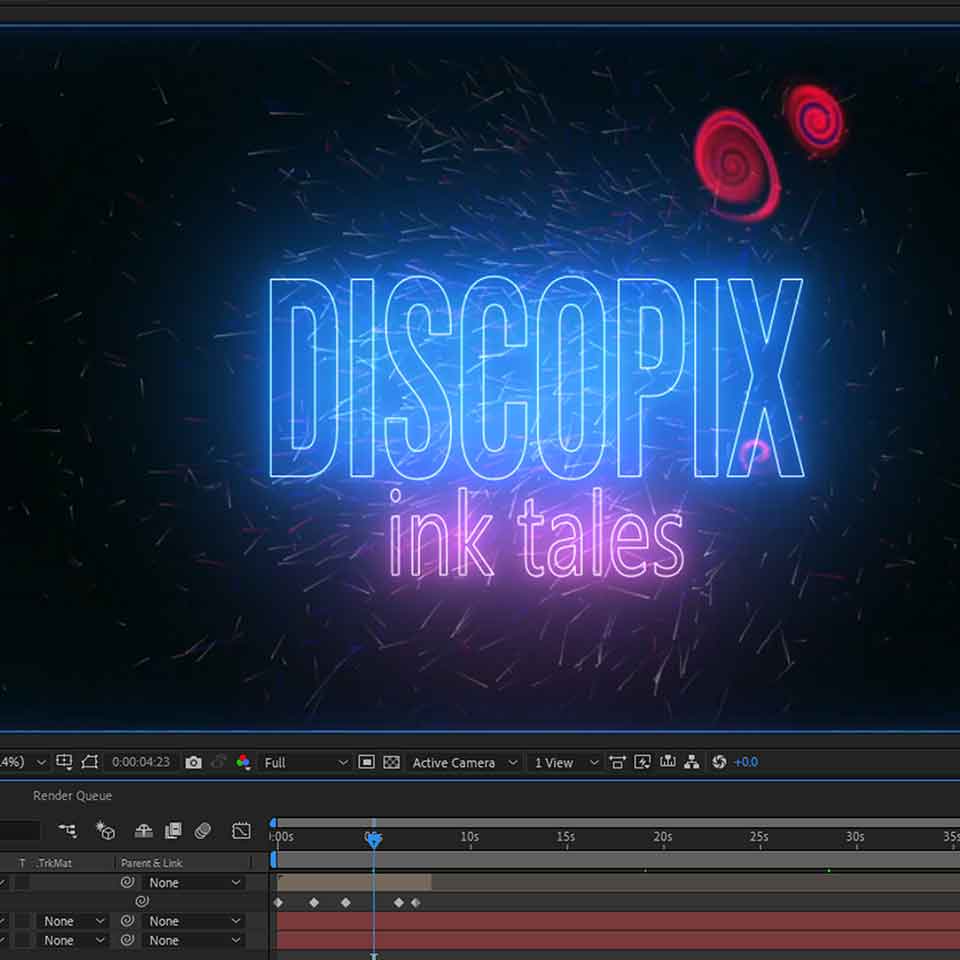Open the parent None dropdown on the bottom layer
Image resolution: width=960 pixels, height=960 pixels.
coord(193,940)
